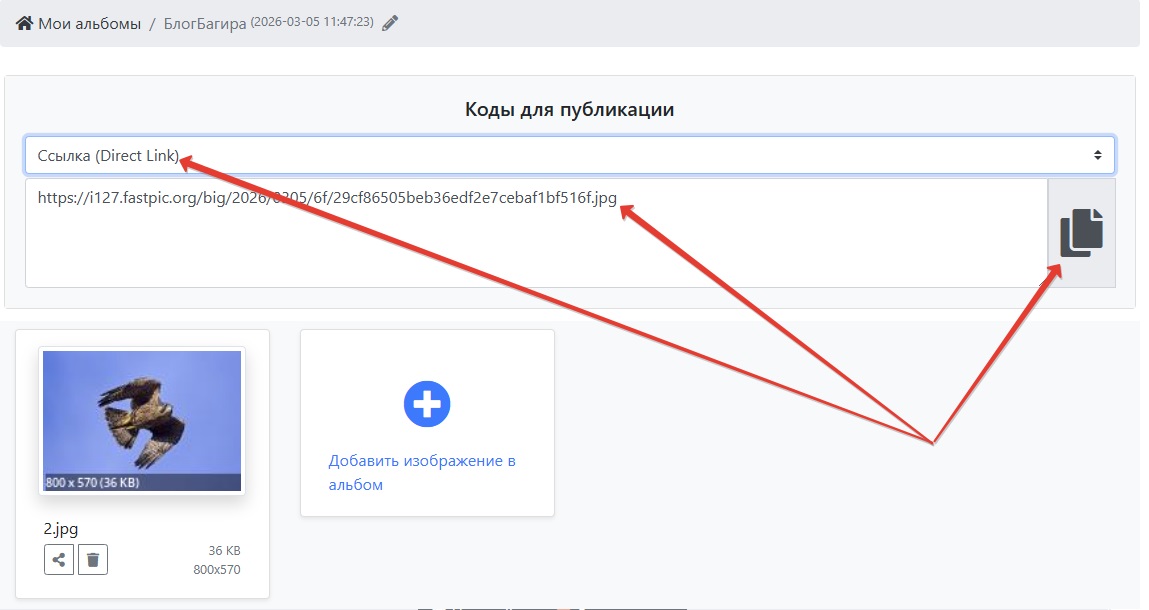Change the publication code type via the combo box
This screenshot has width=1149, height=610.
[x=570, y=155]
